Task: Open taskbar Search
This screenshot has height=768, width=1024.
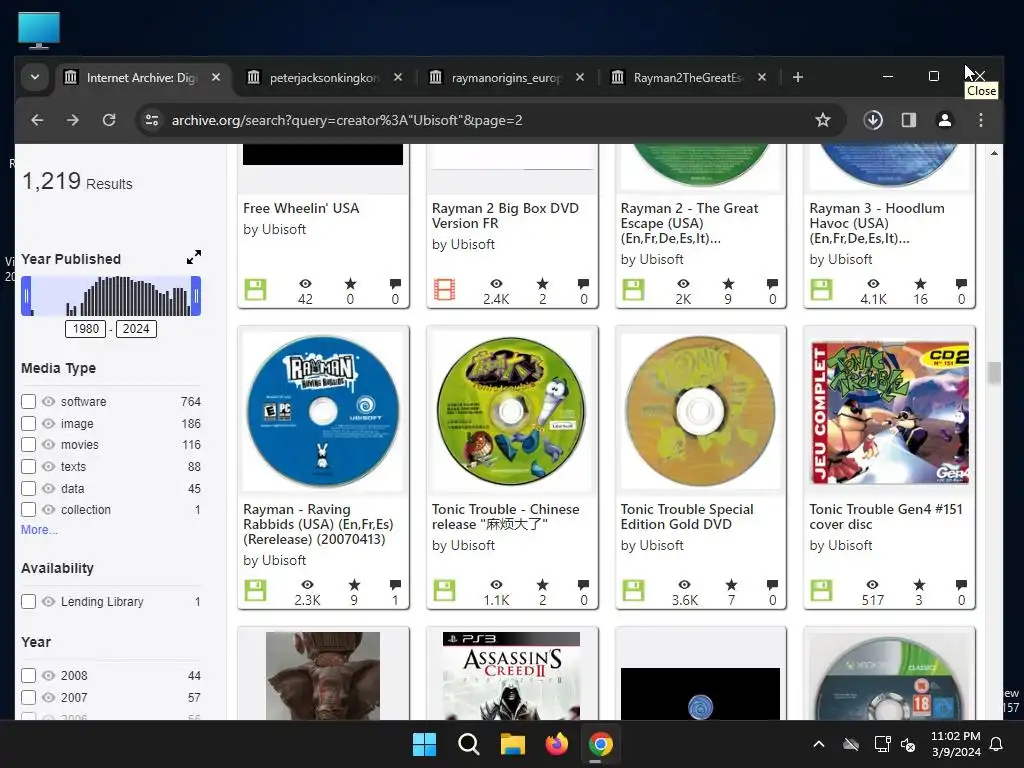Action: [x=468, y=744]
